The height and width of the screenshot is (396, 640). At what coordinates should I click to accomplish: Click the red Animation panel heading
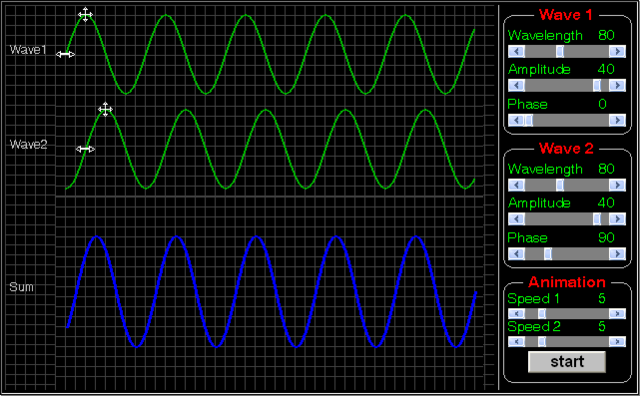pyautogui.click(x=567, y=282)
